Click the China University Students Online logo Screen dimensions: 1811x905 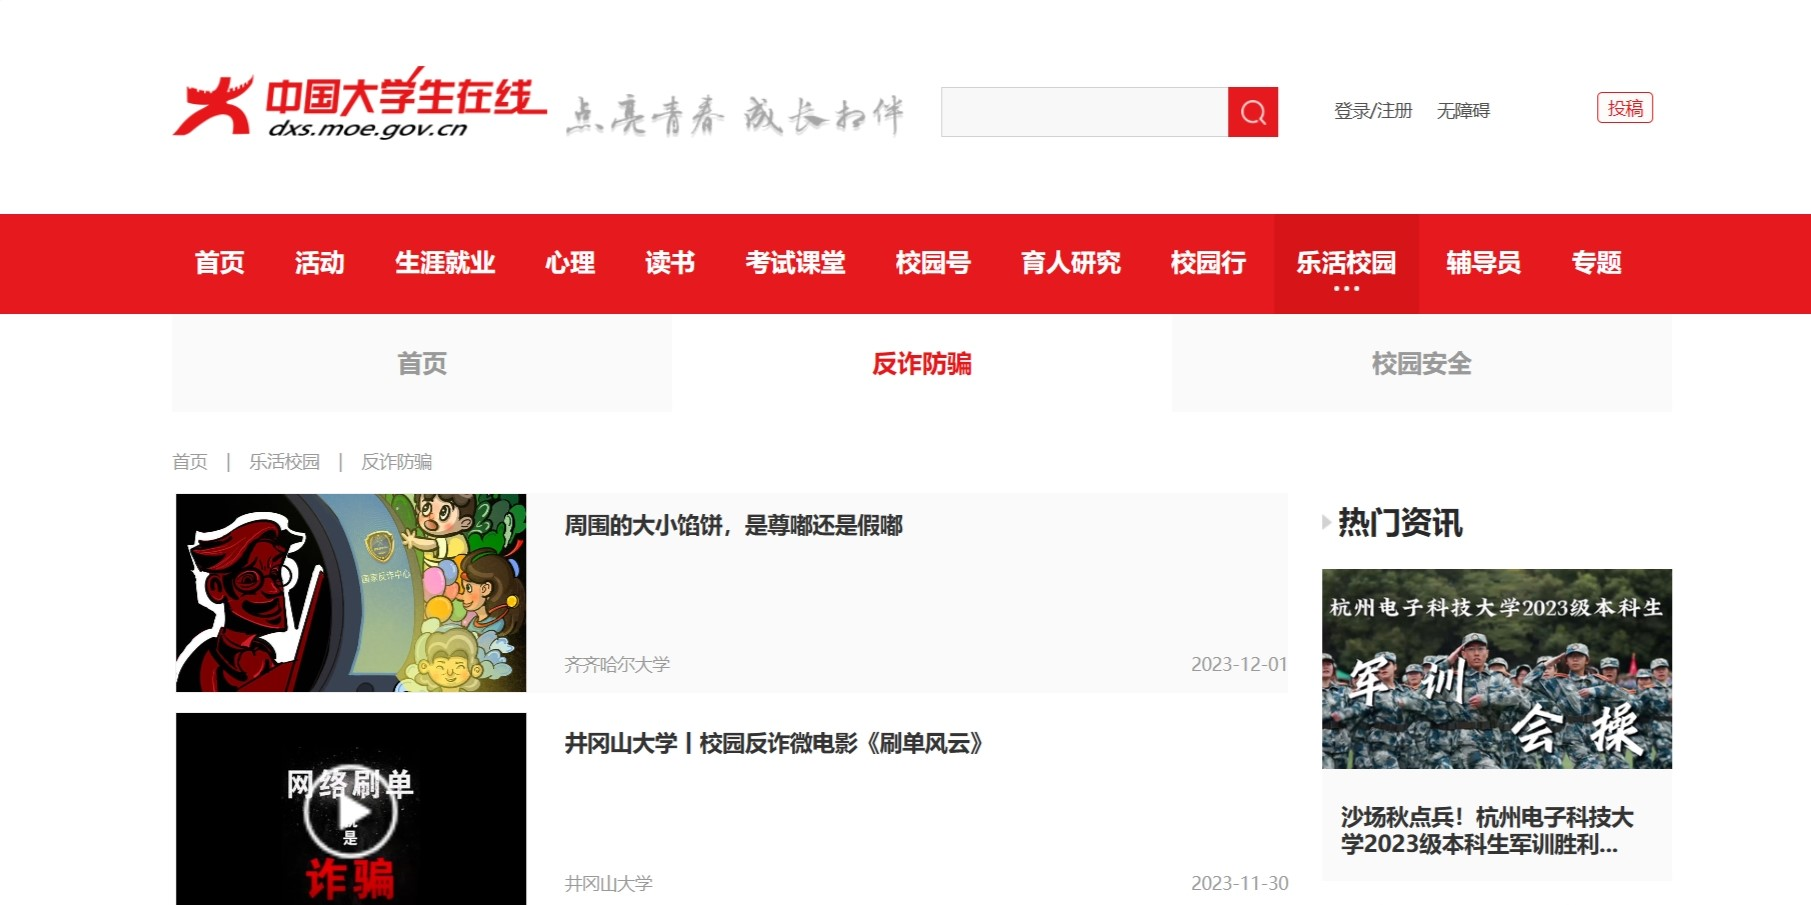click(360, 104)
